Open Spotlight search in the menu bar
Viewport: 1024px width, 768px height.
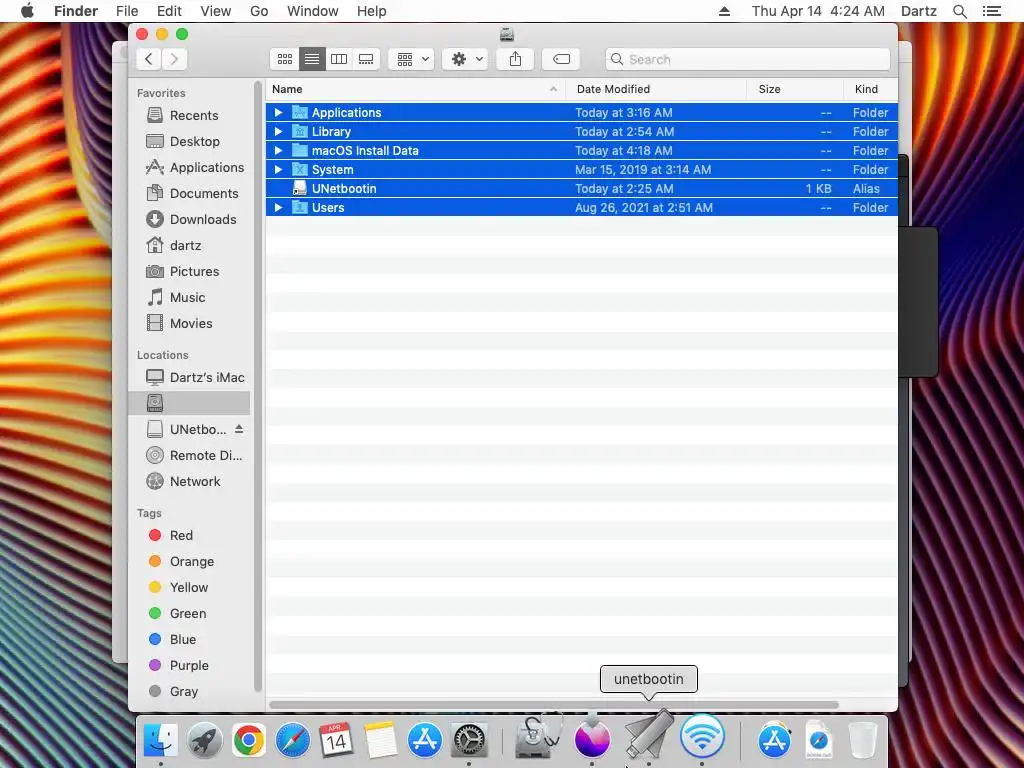pos(959,11)
